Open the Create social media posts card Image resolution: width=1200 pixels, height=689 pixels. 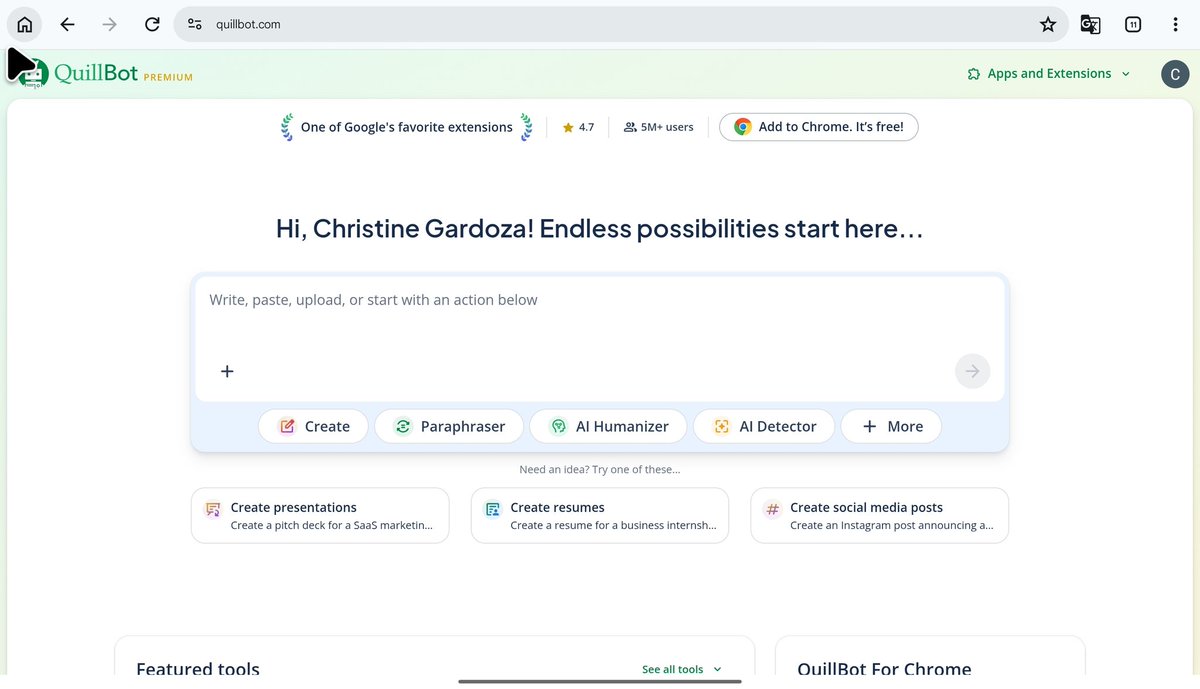click(x=880, y=515)
